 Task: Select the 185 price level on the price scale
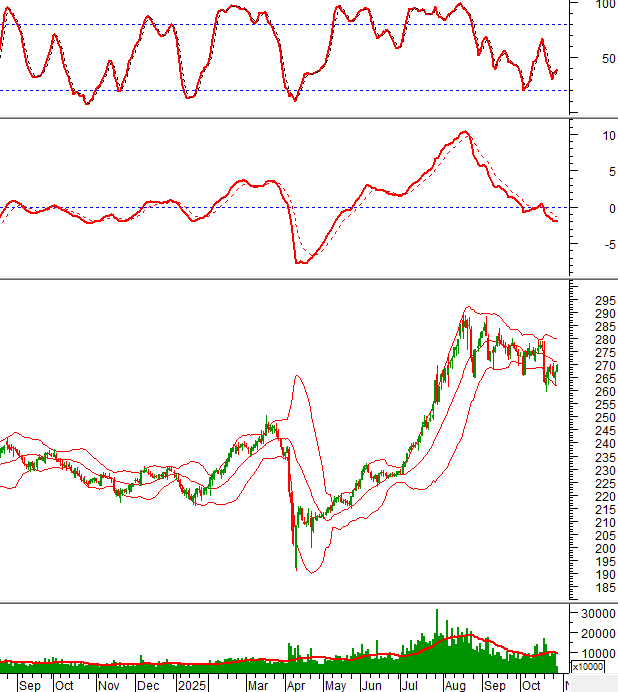(x=604, y=588)
